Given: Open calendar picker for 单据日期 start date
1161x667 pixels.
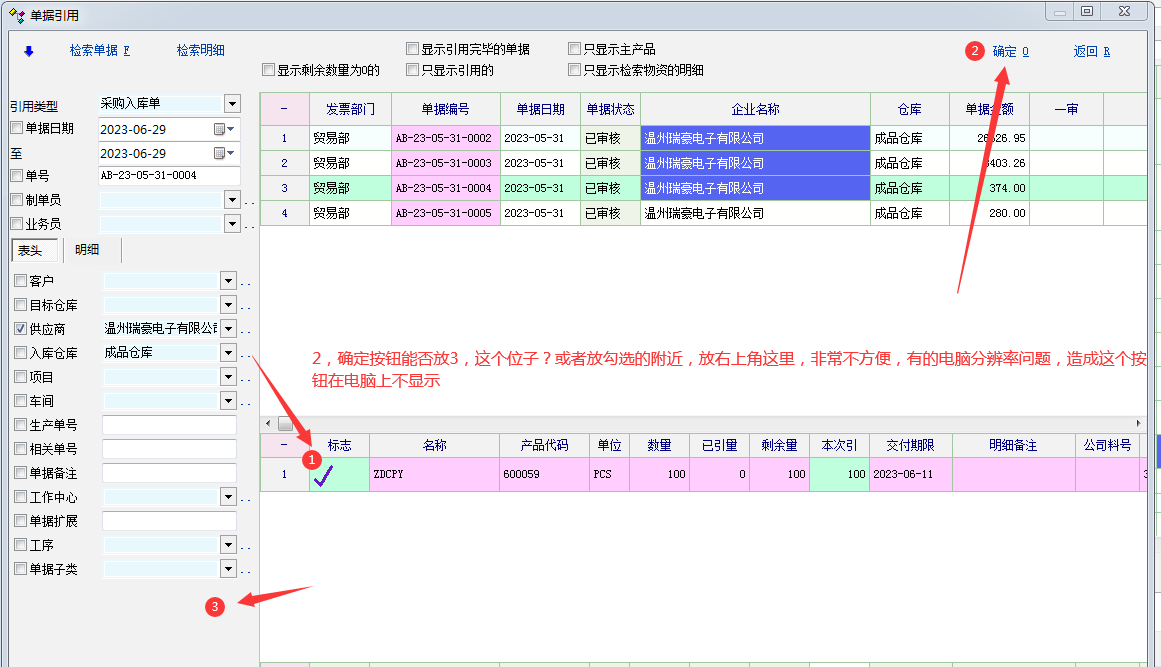Looking at the screenshot, I should 222,129.
